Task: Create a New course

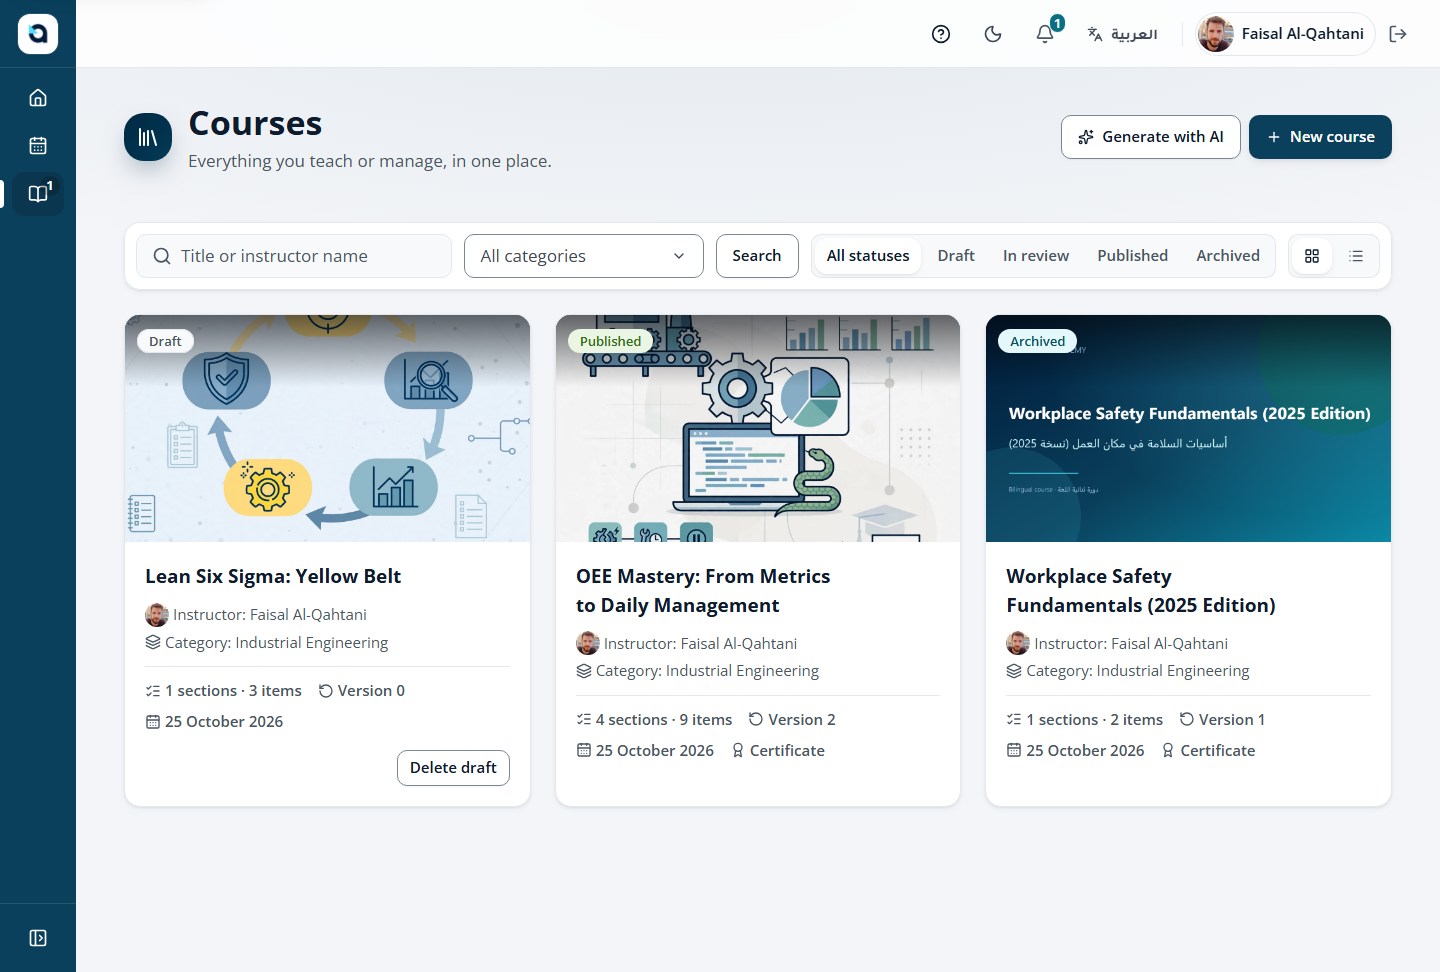Action: click(1320, 137)
